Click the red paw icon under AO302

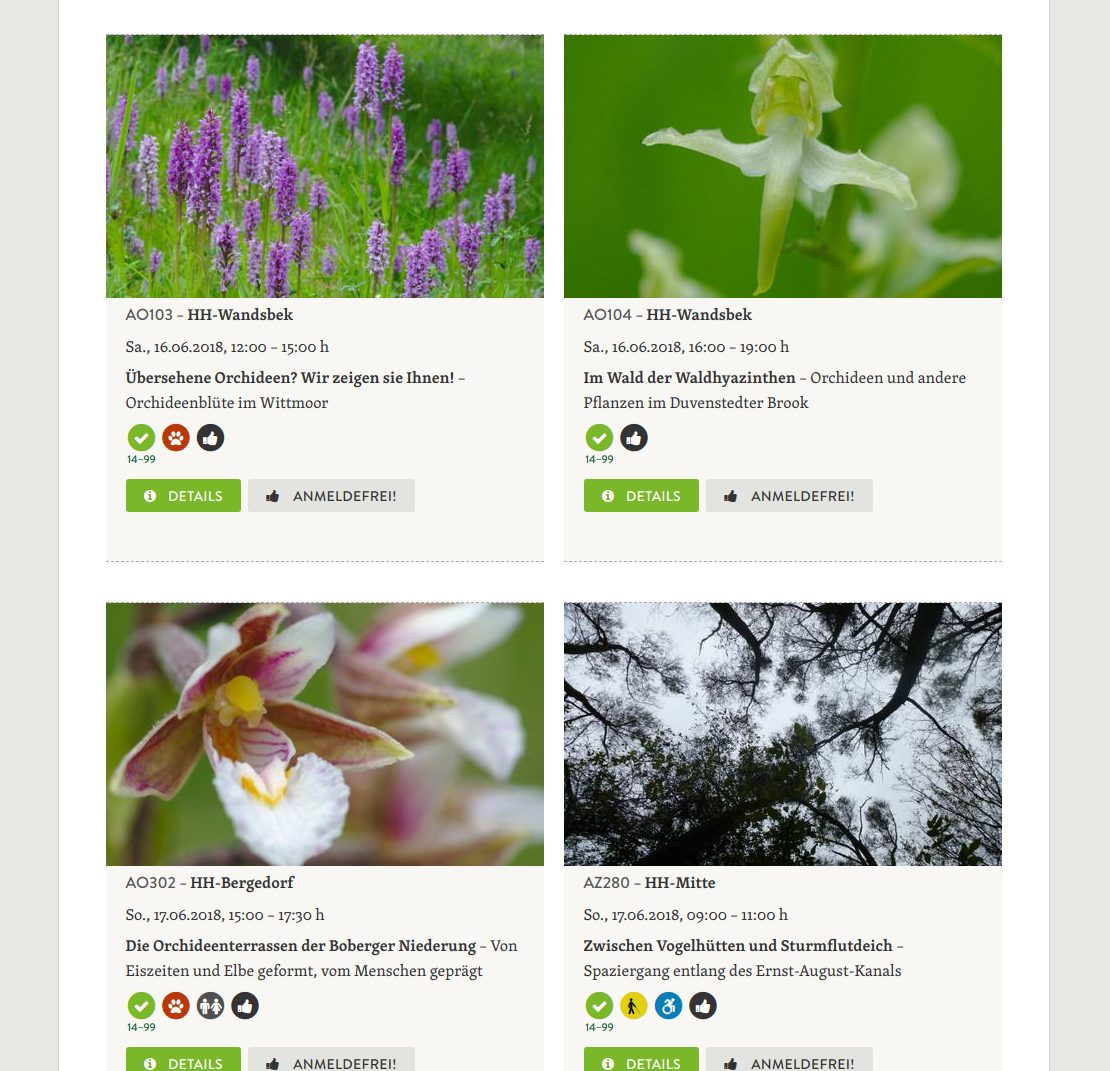176,1005
